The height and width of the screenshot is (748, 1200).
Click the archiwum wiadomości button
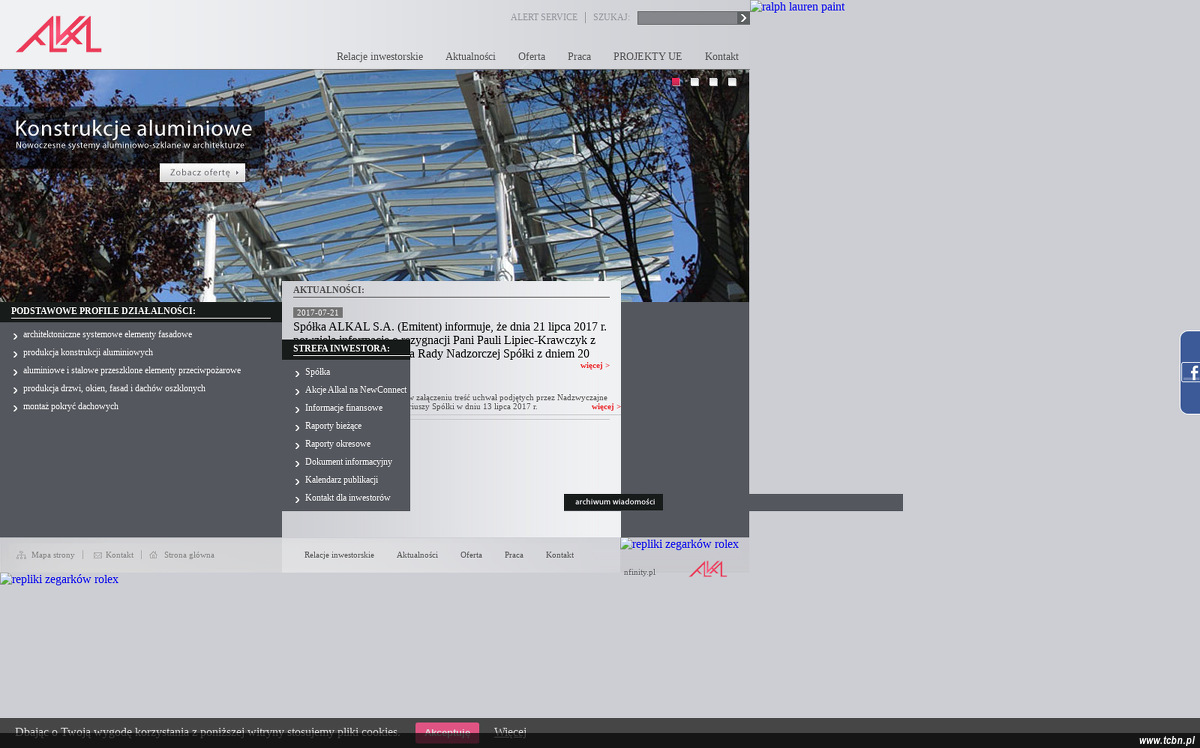(x=613, y=502)
